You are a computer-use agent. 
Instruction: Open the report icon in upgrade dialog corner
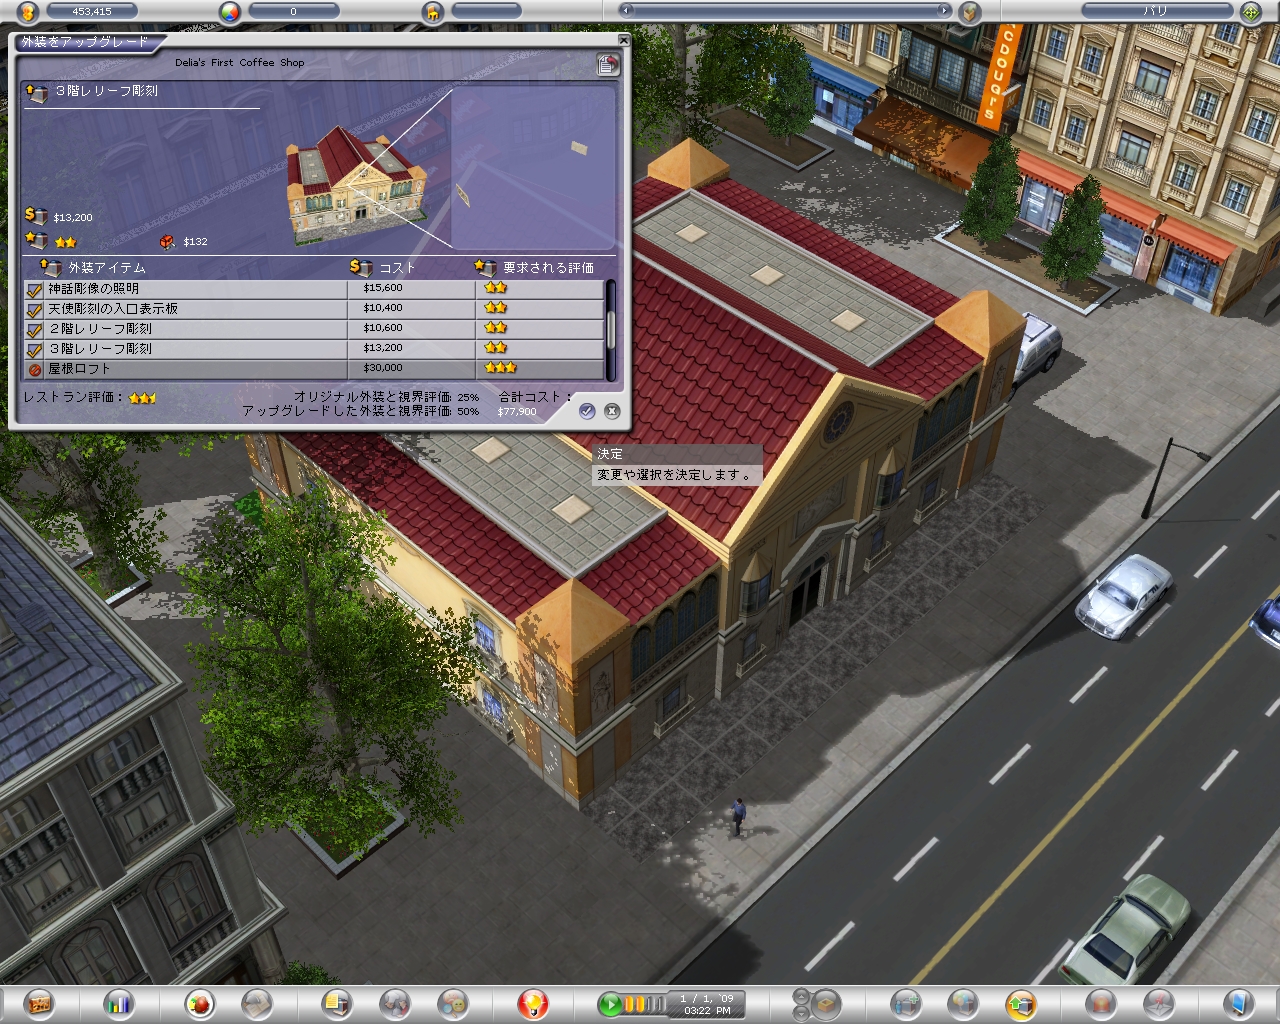606,65
